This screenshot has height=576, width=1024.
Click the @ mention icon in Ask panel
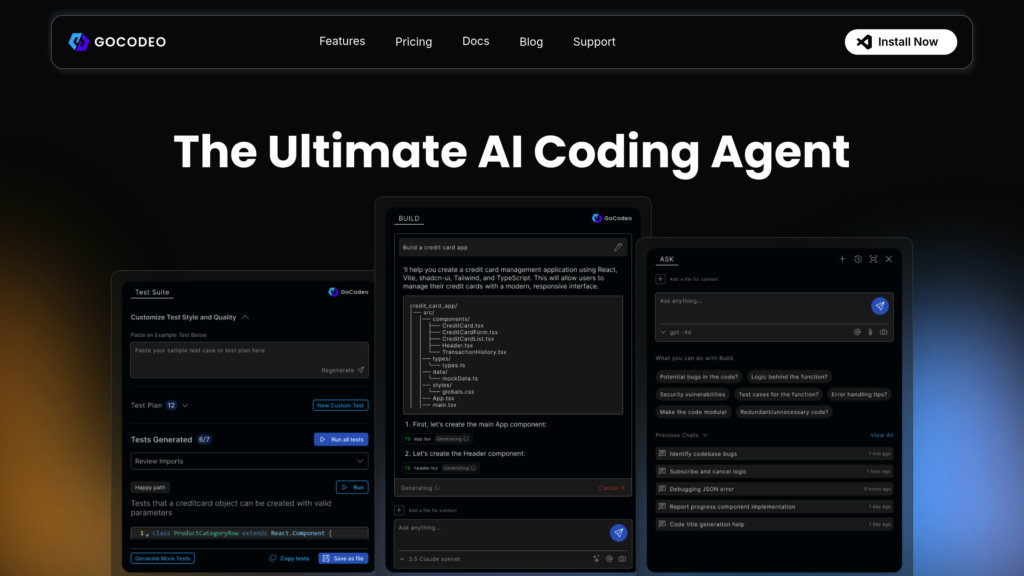click(857, 332)
